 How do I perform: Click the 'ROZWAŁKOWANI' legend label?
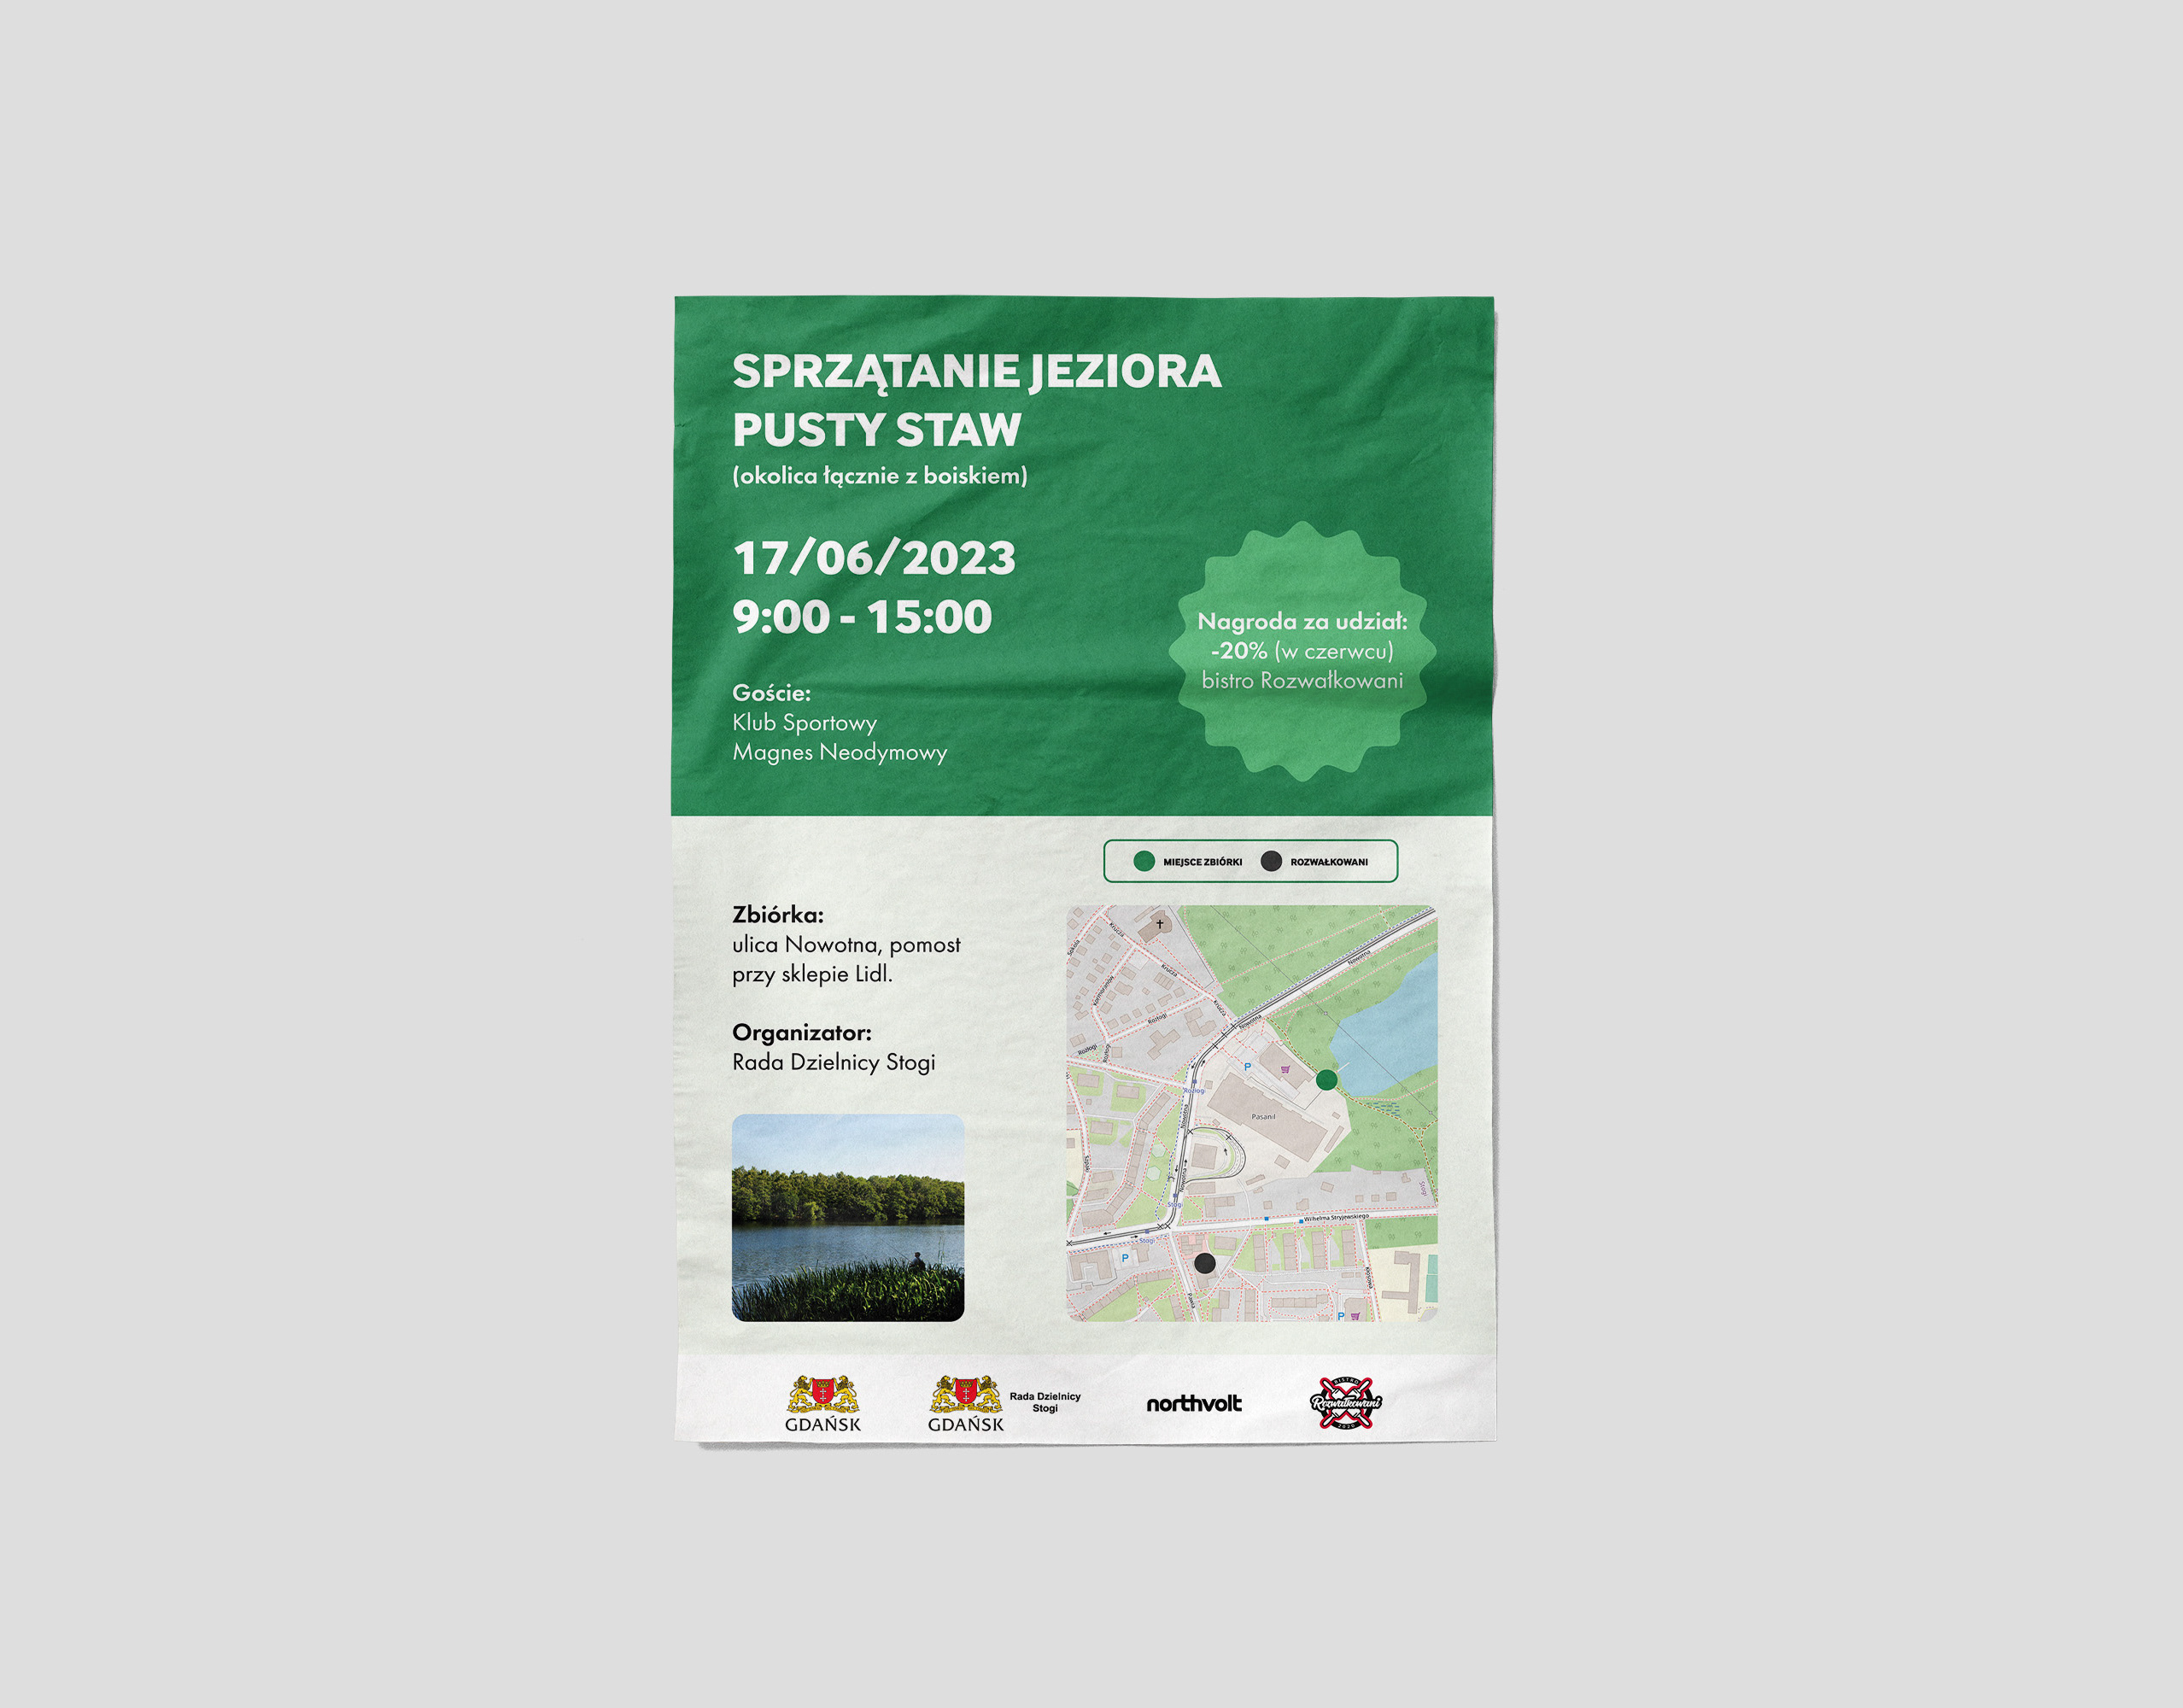tap(1328, 862)
